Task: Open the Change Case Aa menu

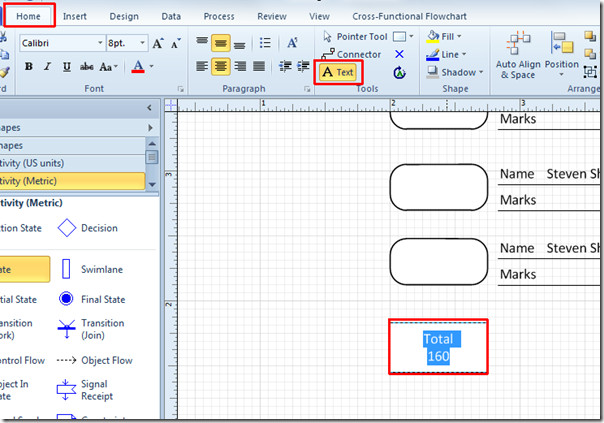Action: (108, 67)
